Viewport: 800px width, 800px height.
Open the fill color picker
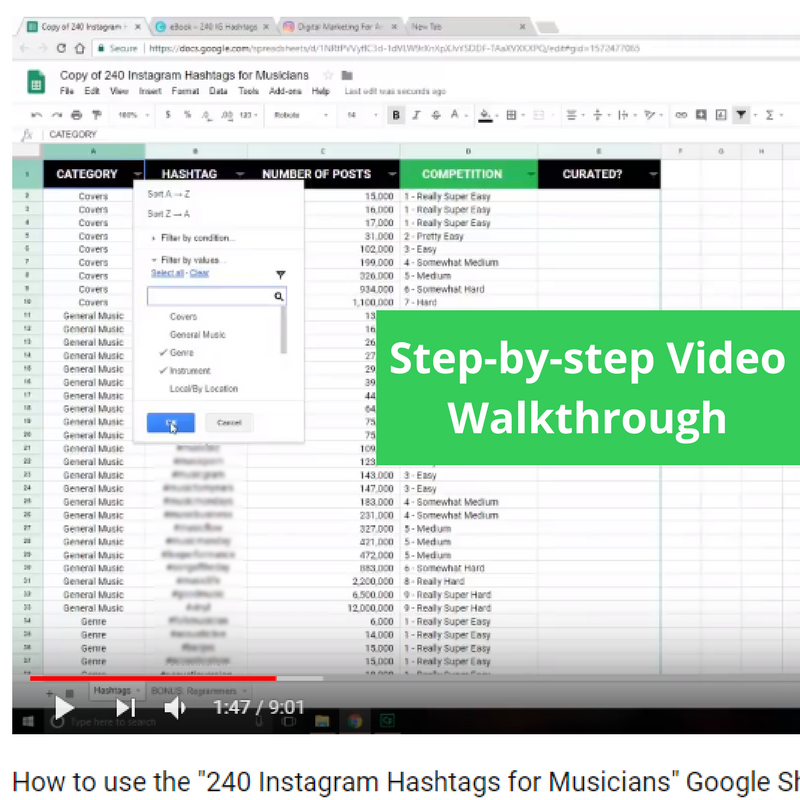(x=485, y=115)
